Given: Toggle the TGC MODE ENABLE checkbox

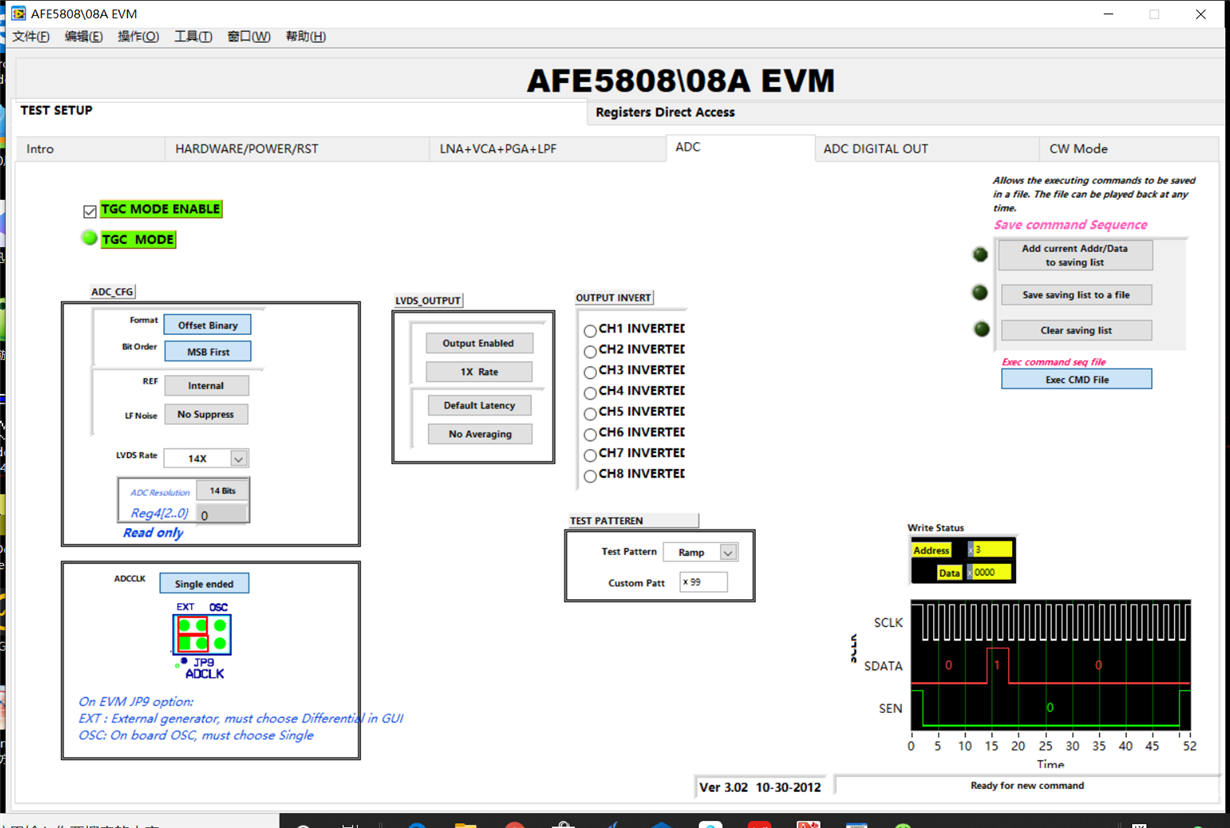Looking at the screenshot, I should click(x=90, y=211).
